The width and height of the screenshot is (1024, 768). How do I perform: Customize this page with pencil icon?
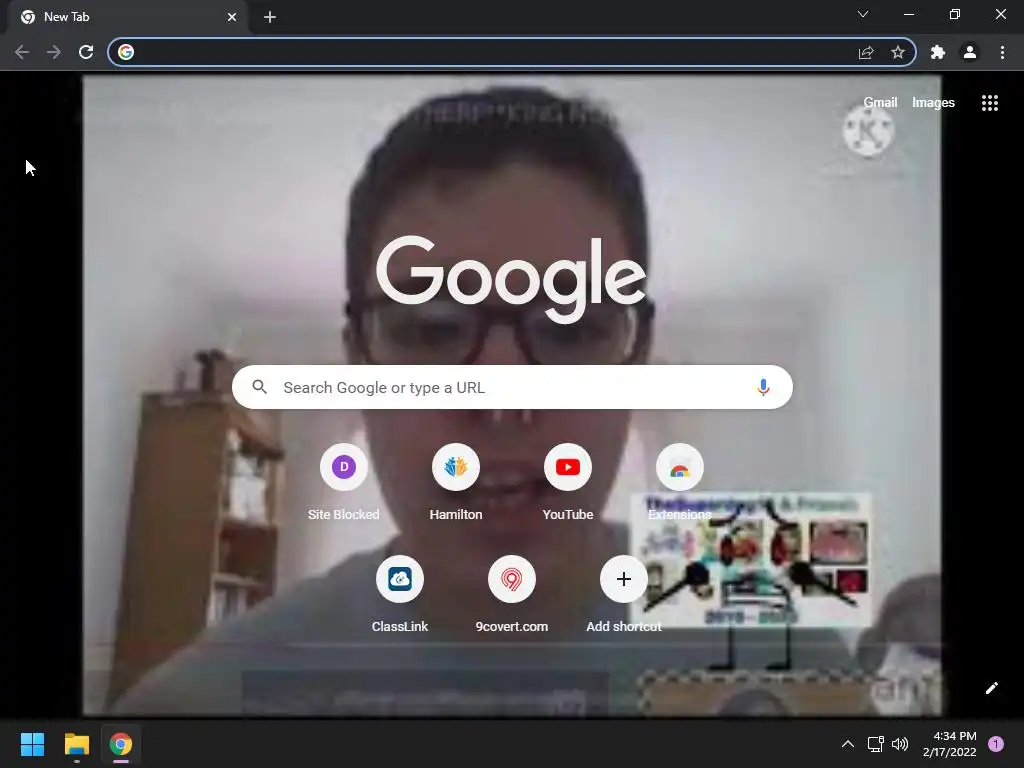pyautogui.click(x=991, y=688)
